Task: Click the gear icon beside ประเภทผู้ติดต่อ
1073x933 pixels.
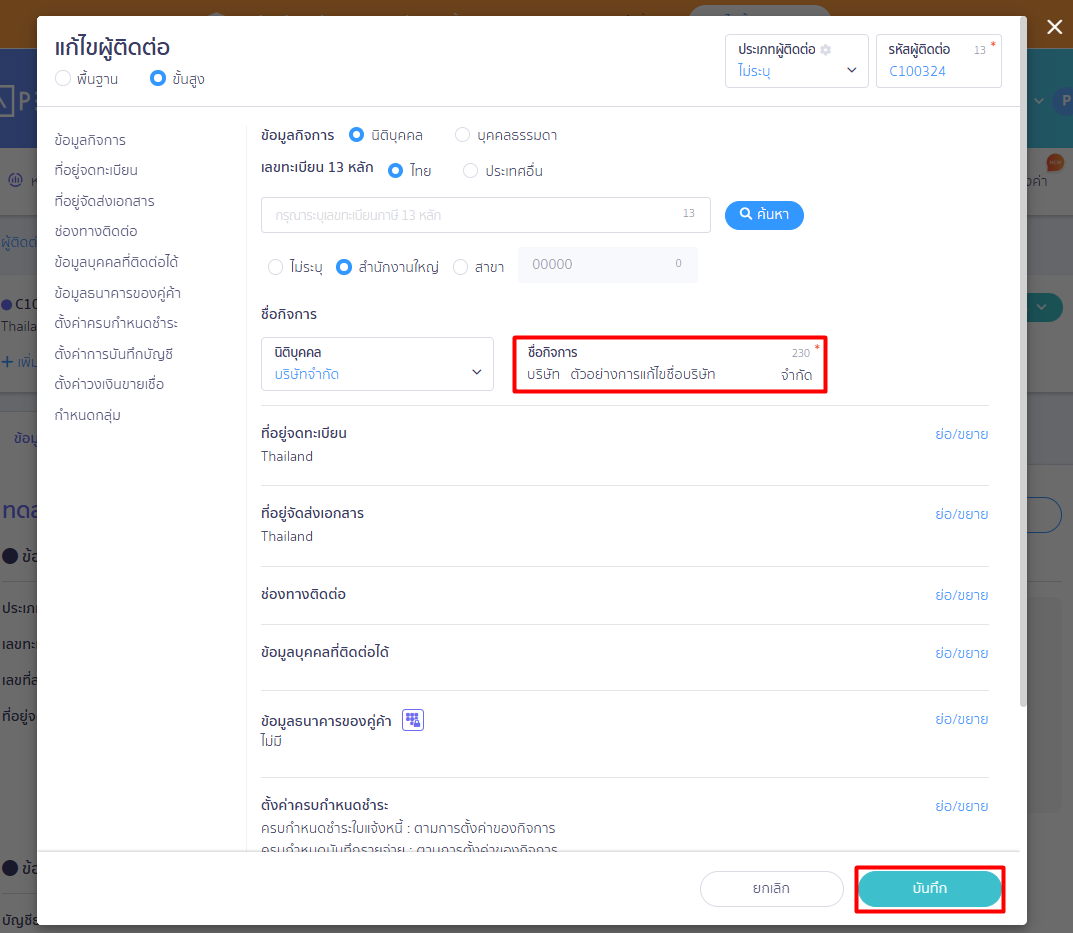Action: tap(826, 50)
